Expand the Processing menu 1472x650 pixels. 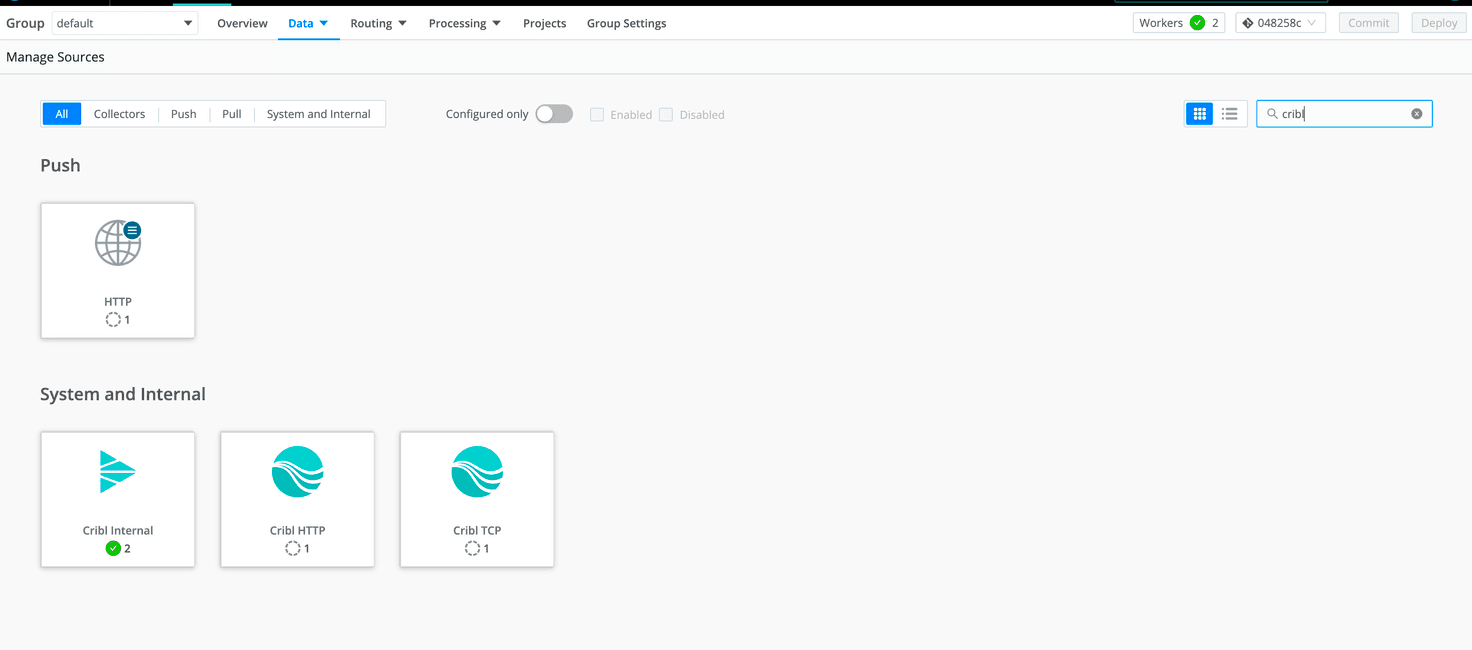[464, 23]
